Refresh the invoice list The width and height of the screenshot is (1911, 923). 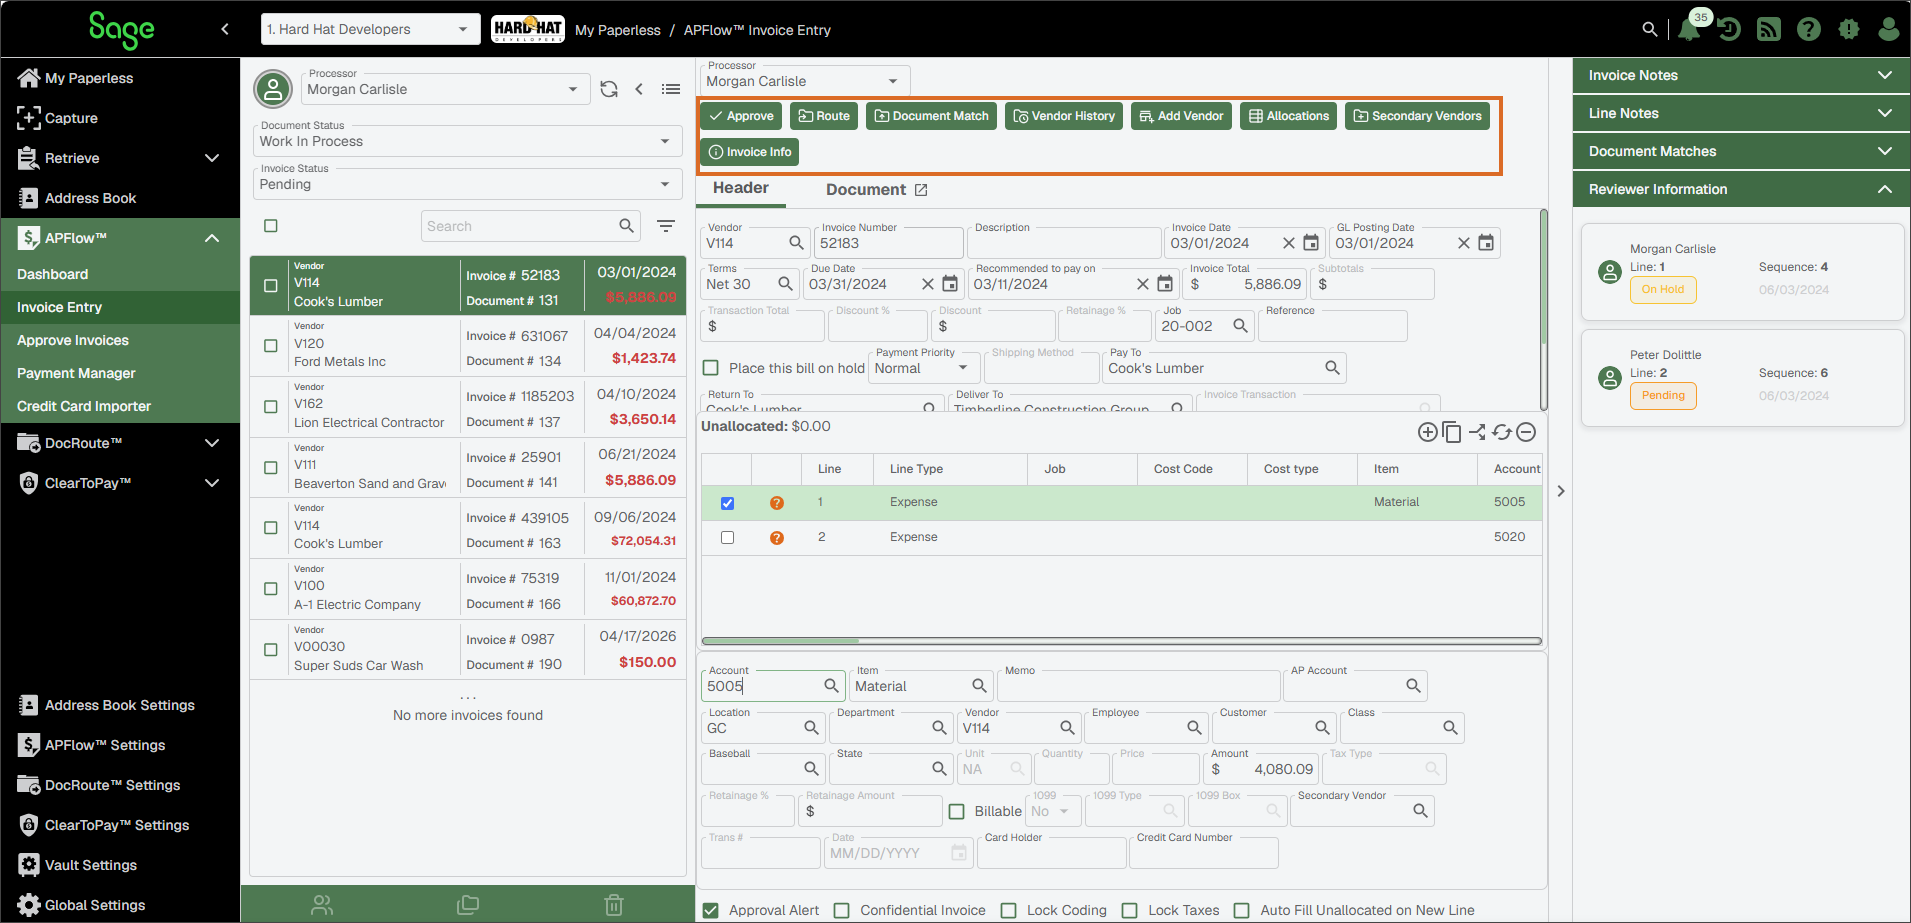click(609, 89)
